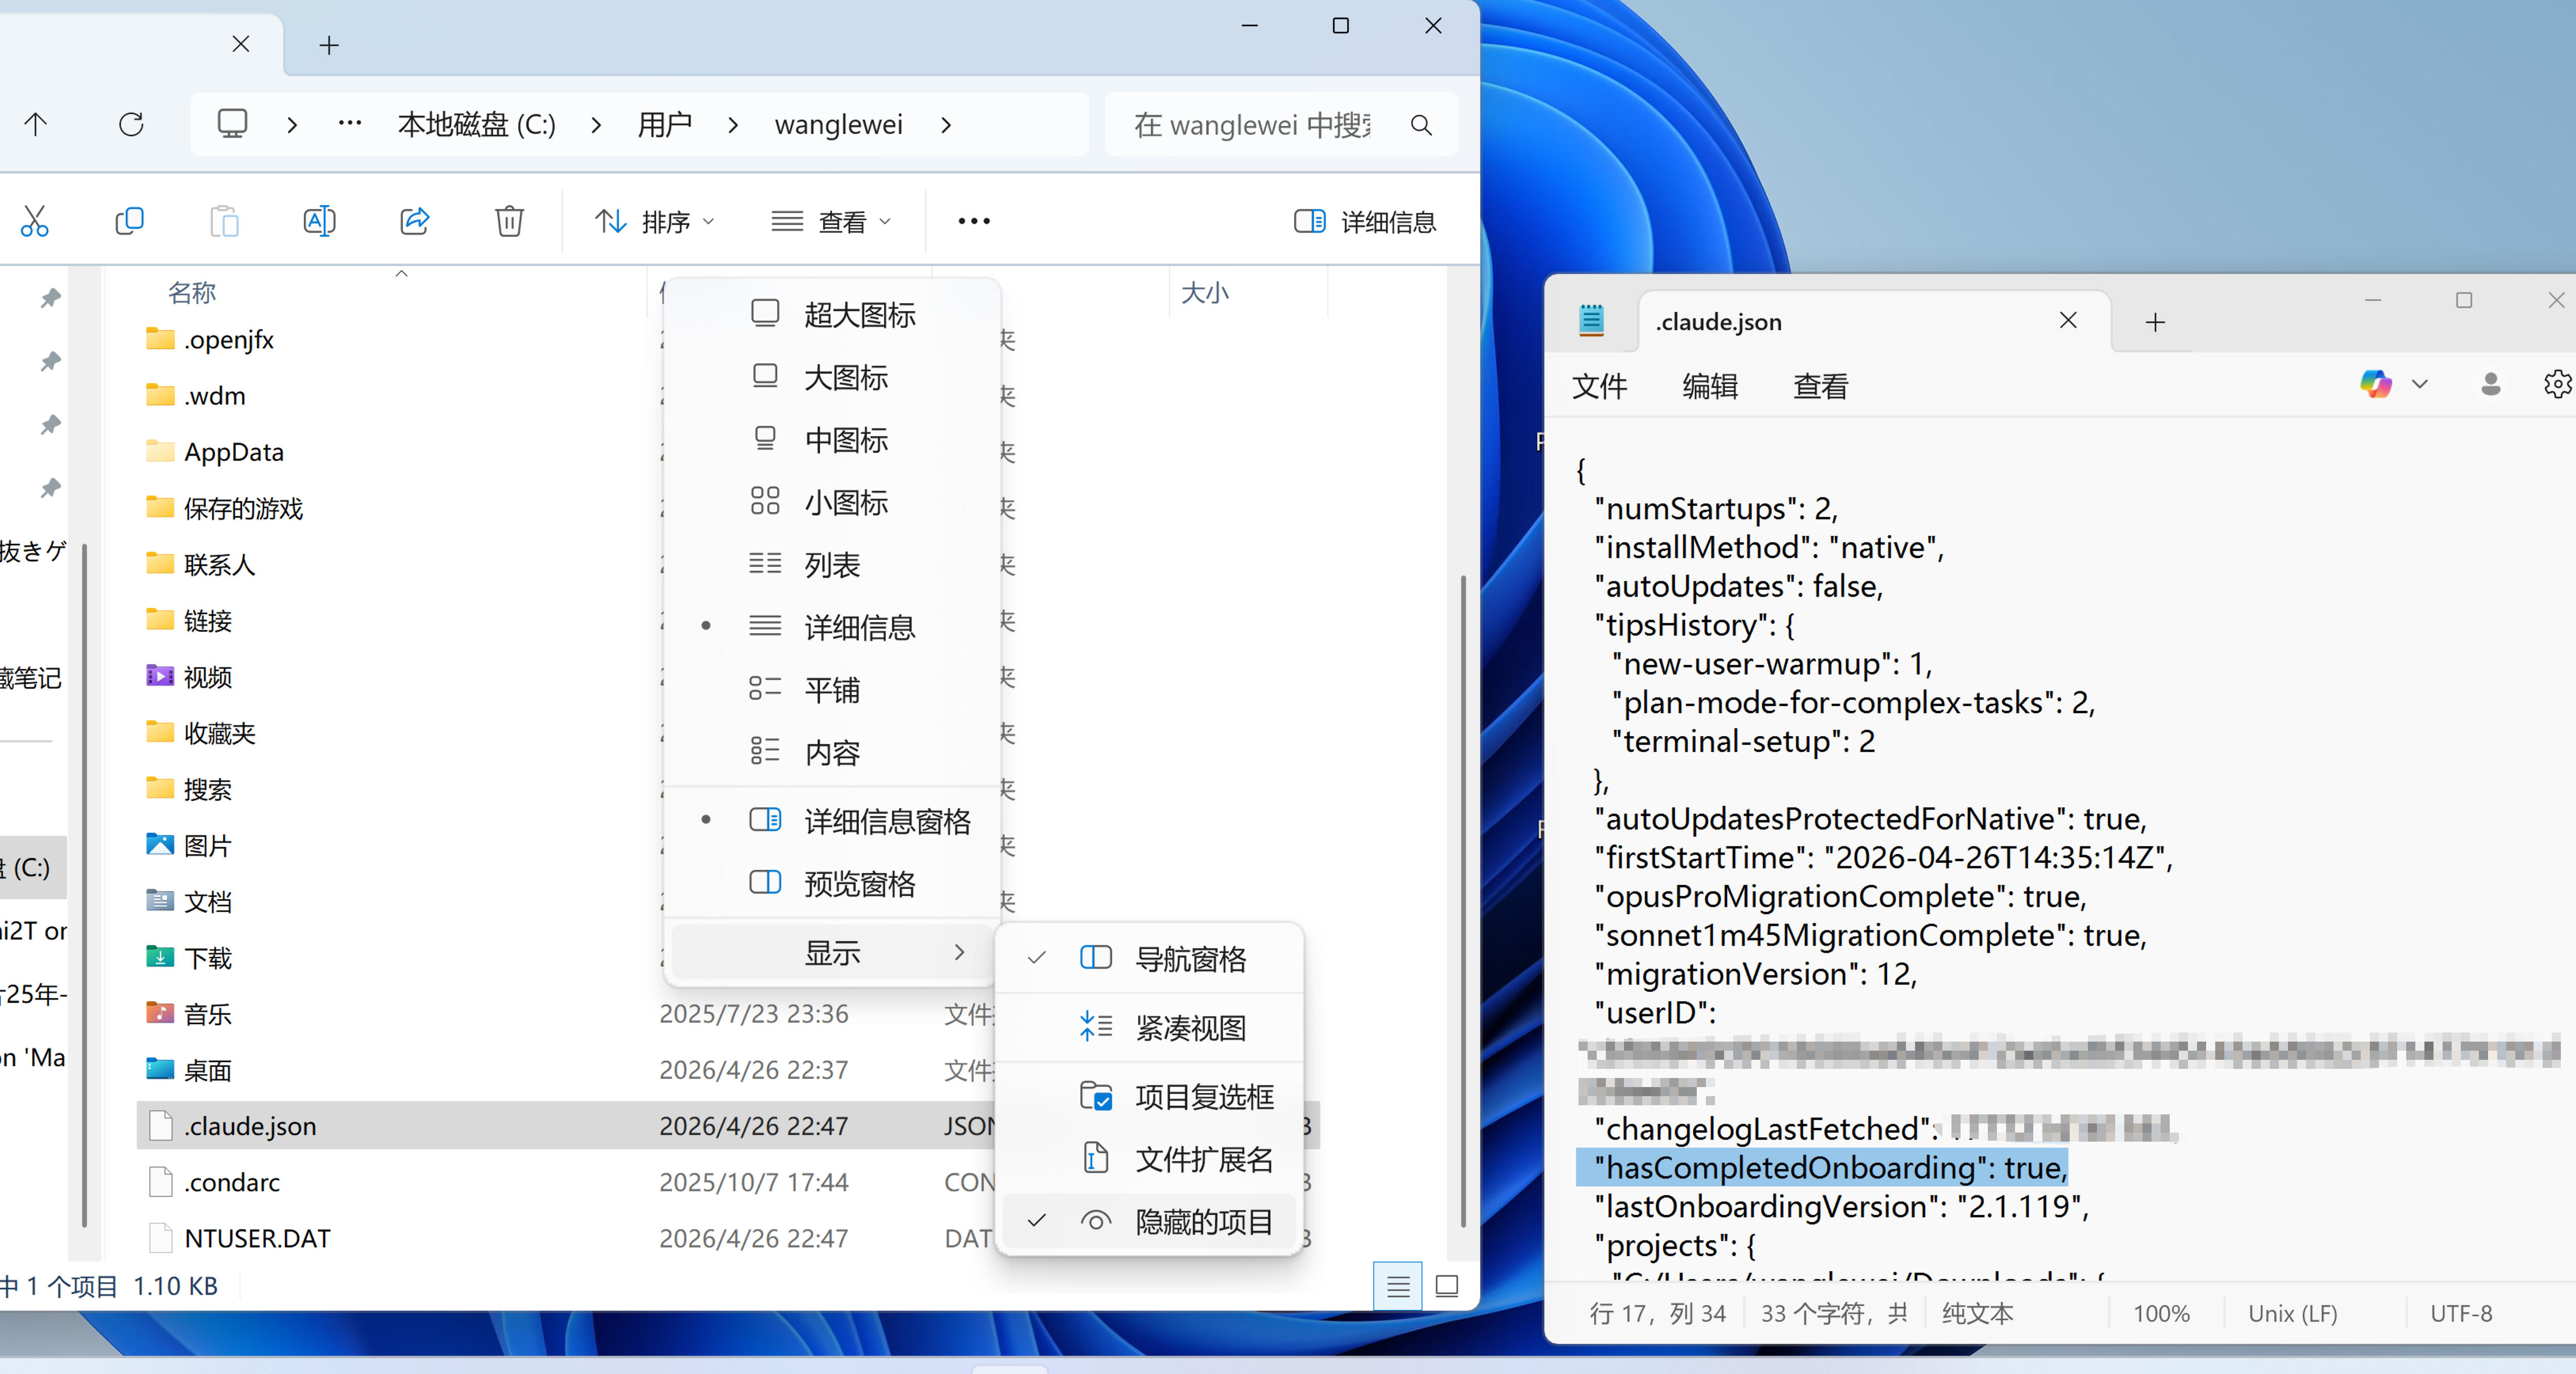The width and height of the screenshot is (2576, 1374).
Task: Click the 名称 column header
Action: 192,292
